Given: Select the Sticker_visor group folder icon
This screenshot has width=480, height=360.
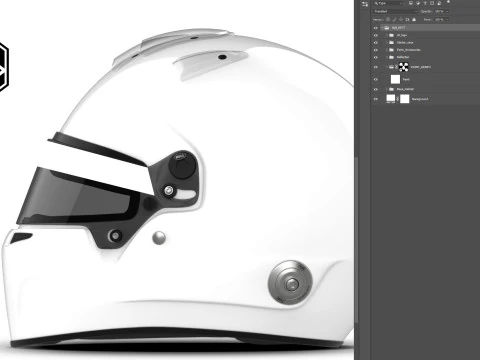Looking at the screenshot, I should pyautogui.click(x=392, y=42).
